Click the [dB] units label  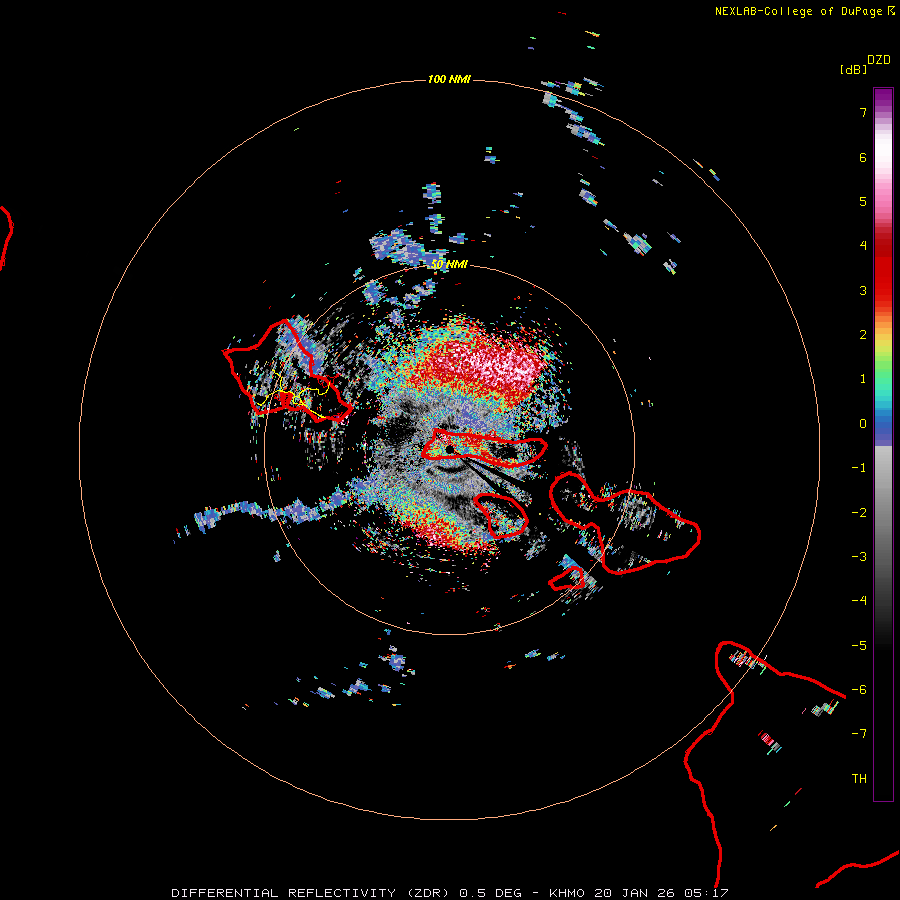tap(854, 69)
